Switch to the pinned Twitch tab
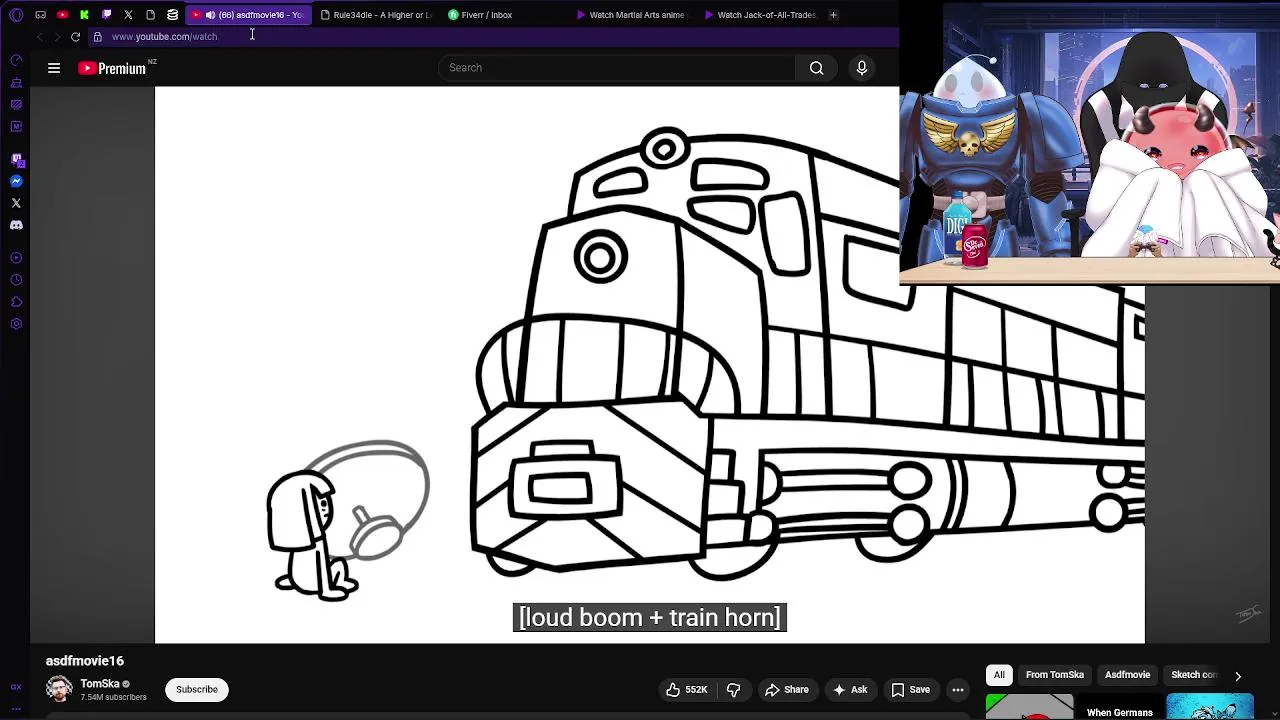 click(x=106, y=15)
